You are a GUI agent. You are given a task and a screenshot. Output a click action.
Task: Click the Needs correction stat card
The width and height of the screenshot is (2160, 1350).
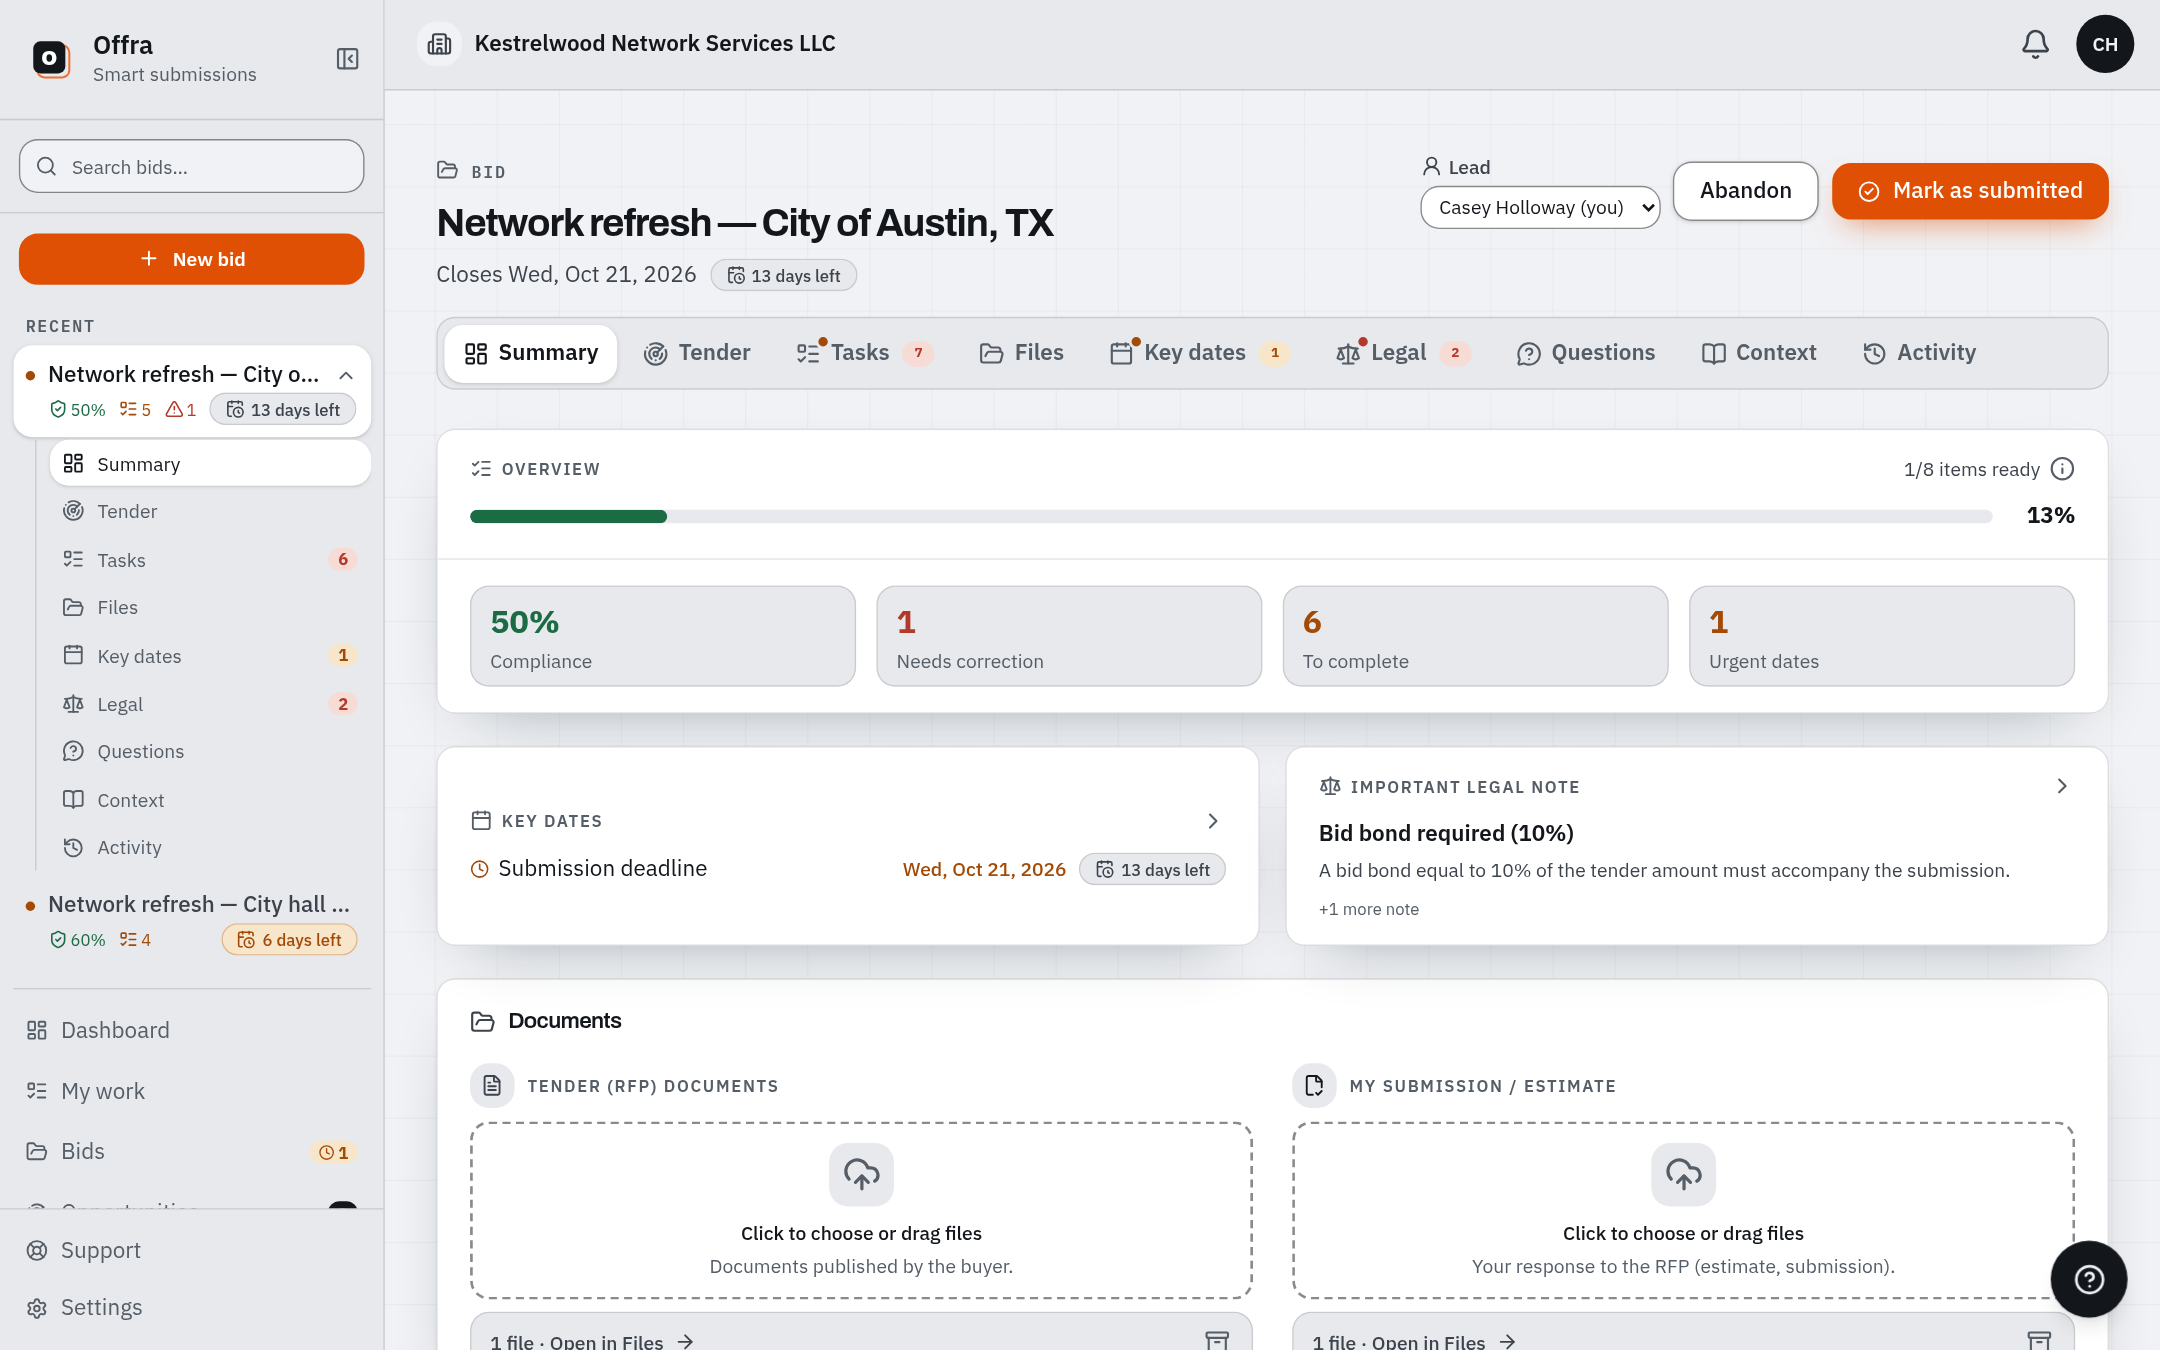1069,636
